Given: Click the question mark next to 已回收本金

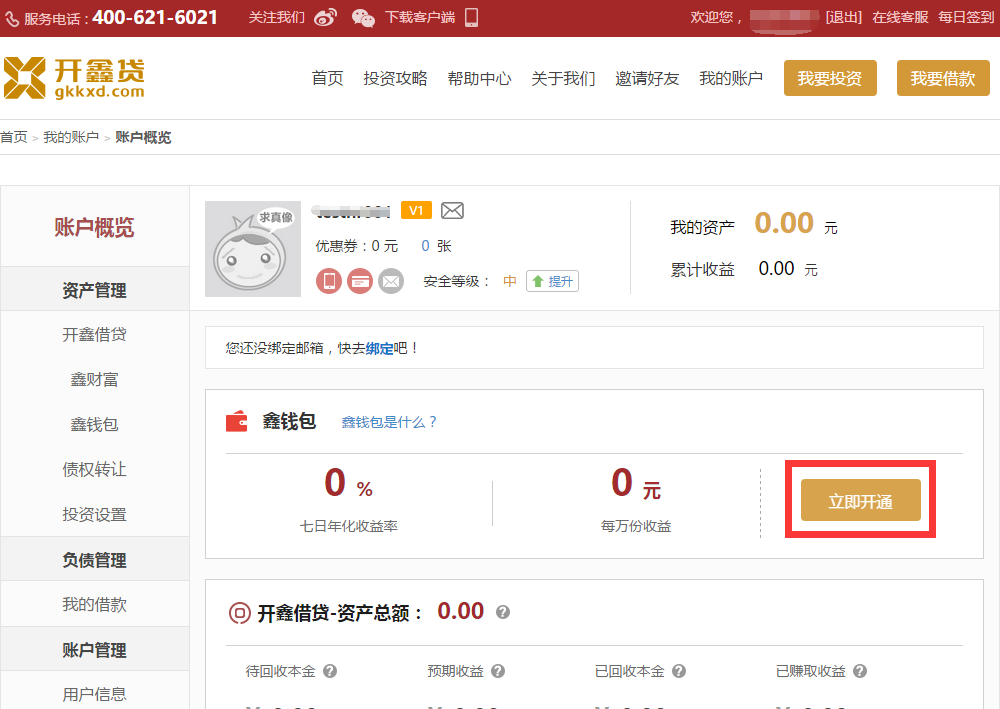Looking at the screenshot, I should pos(679,671).
